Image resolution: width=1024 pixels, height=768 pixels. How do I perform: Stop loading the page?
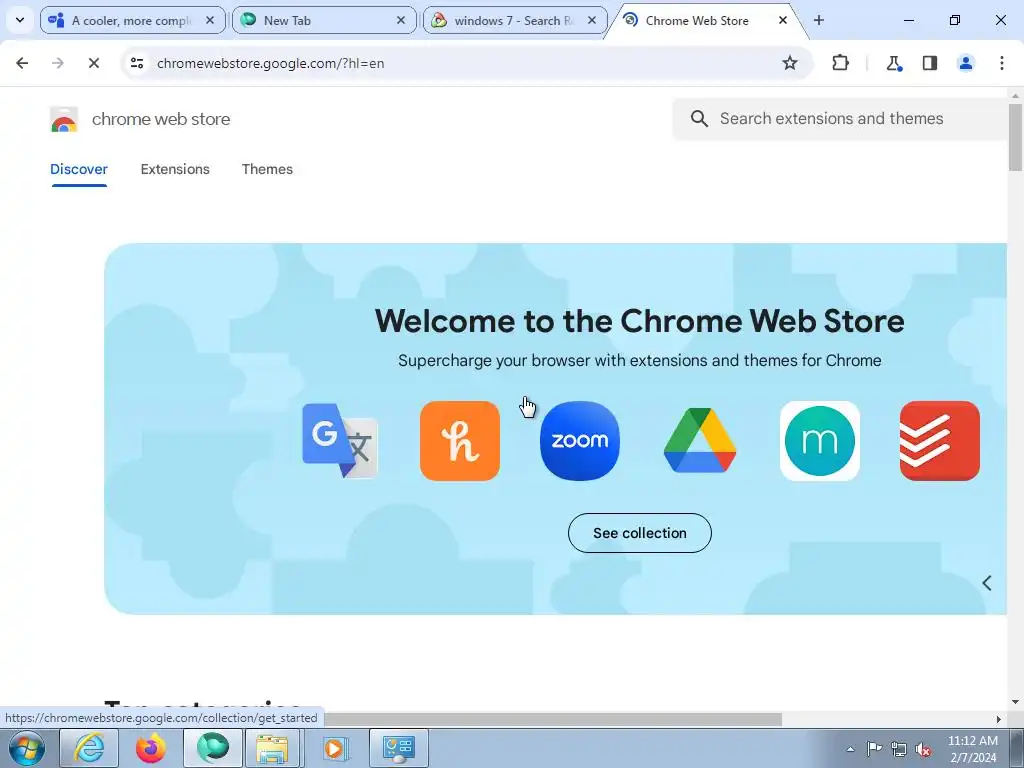pyautogui.click(x=93, y=63)
